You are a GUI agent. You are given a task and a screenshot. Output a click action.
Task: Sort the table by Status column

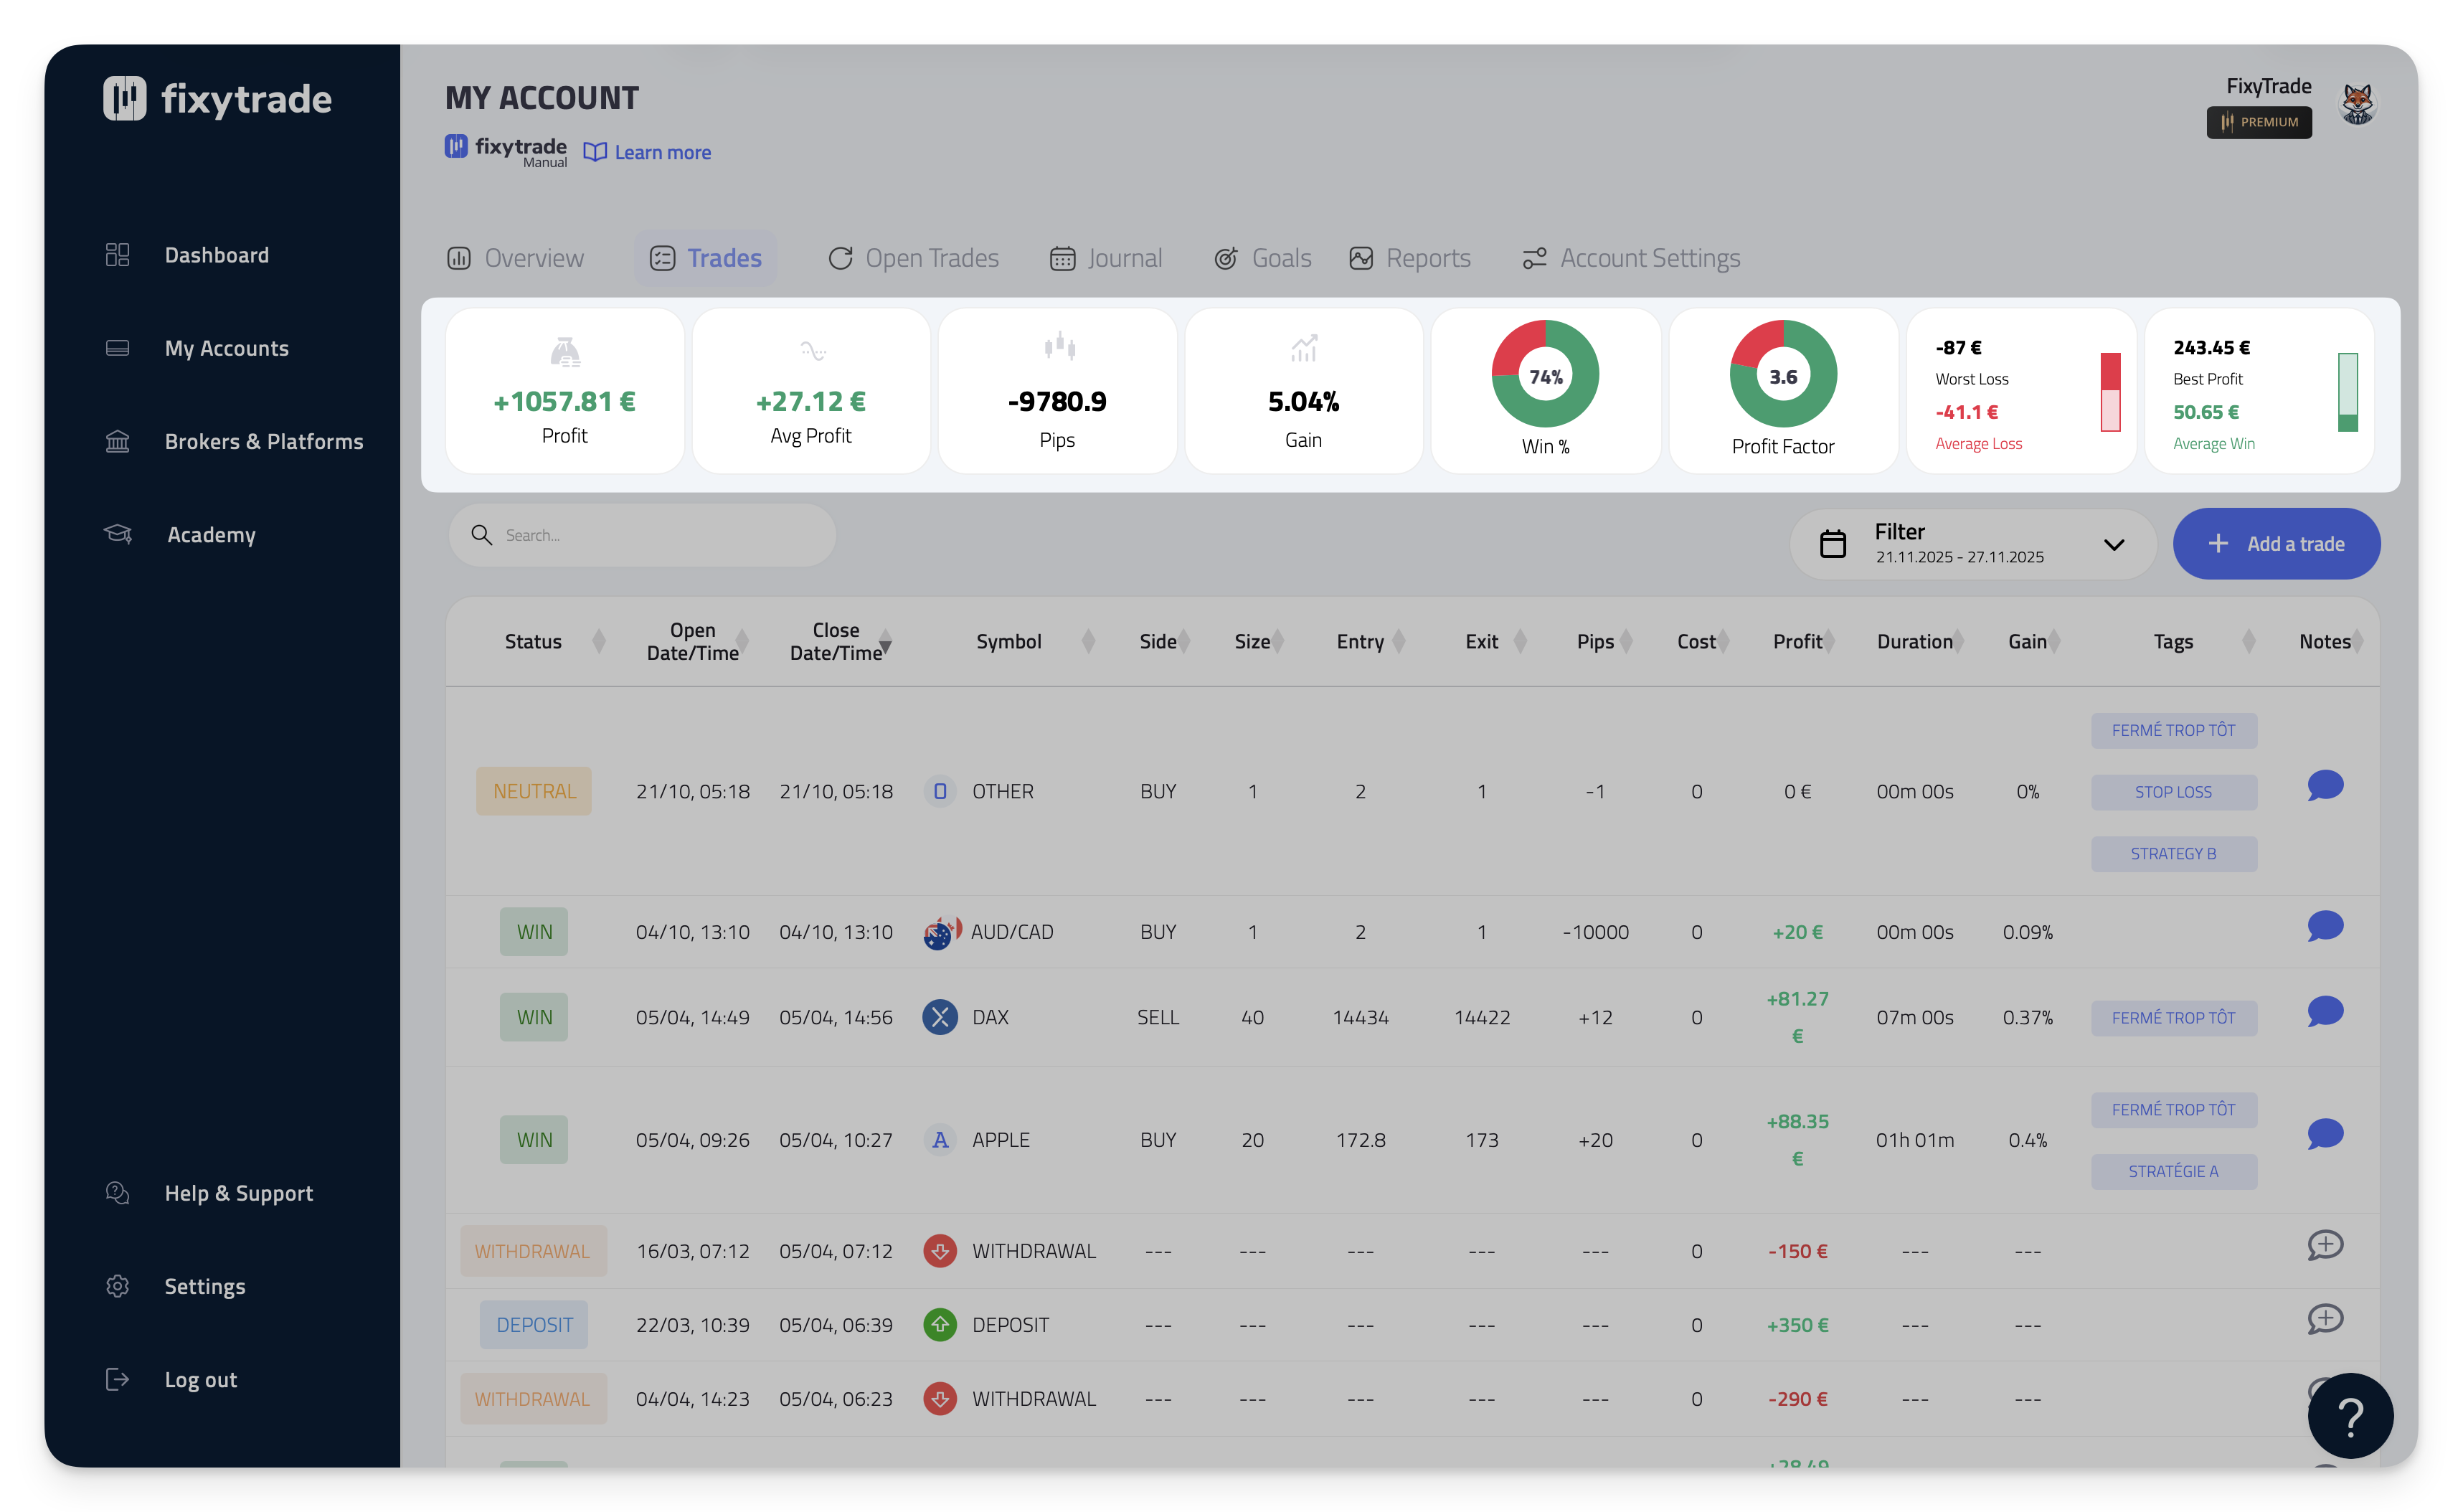(x=598, y=641)
